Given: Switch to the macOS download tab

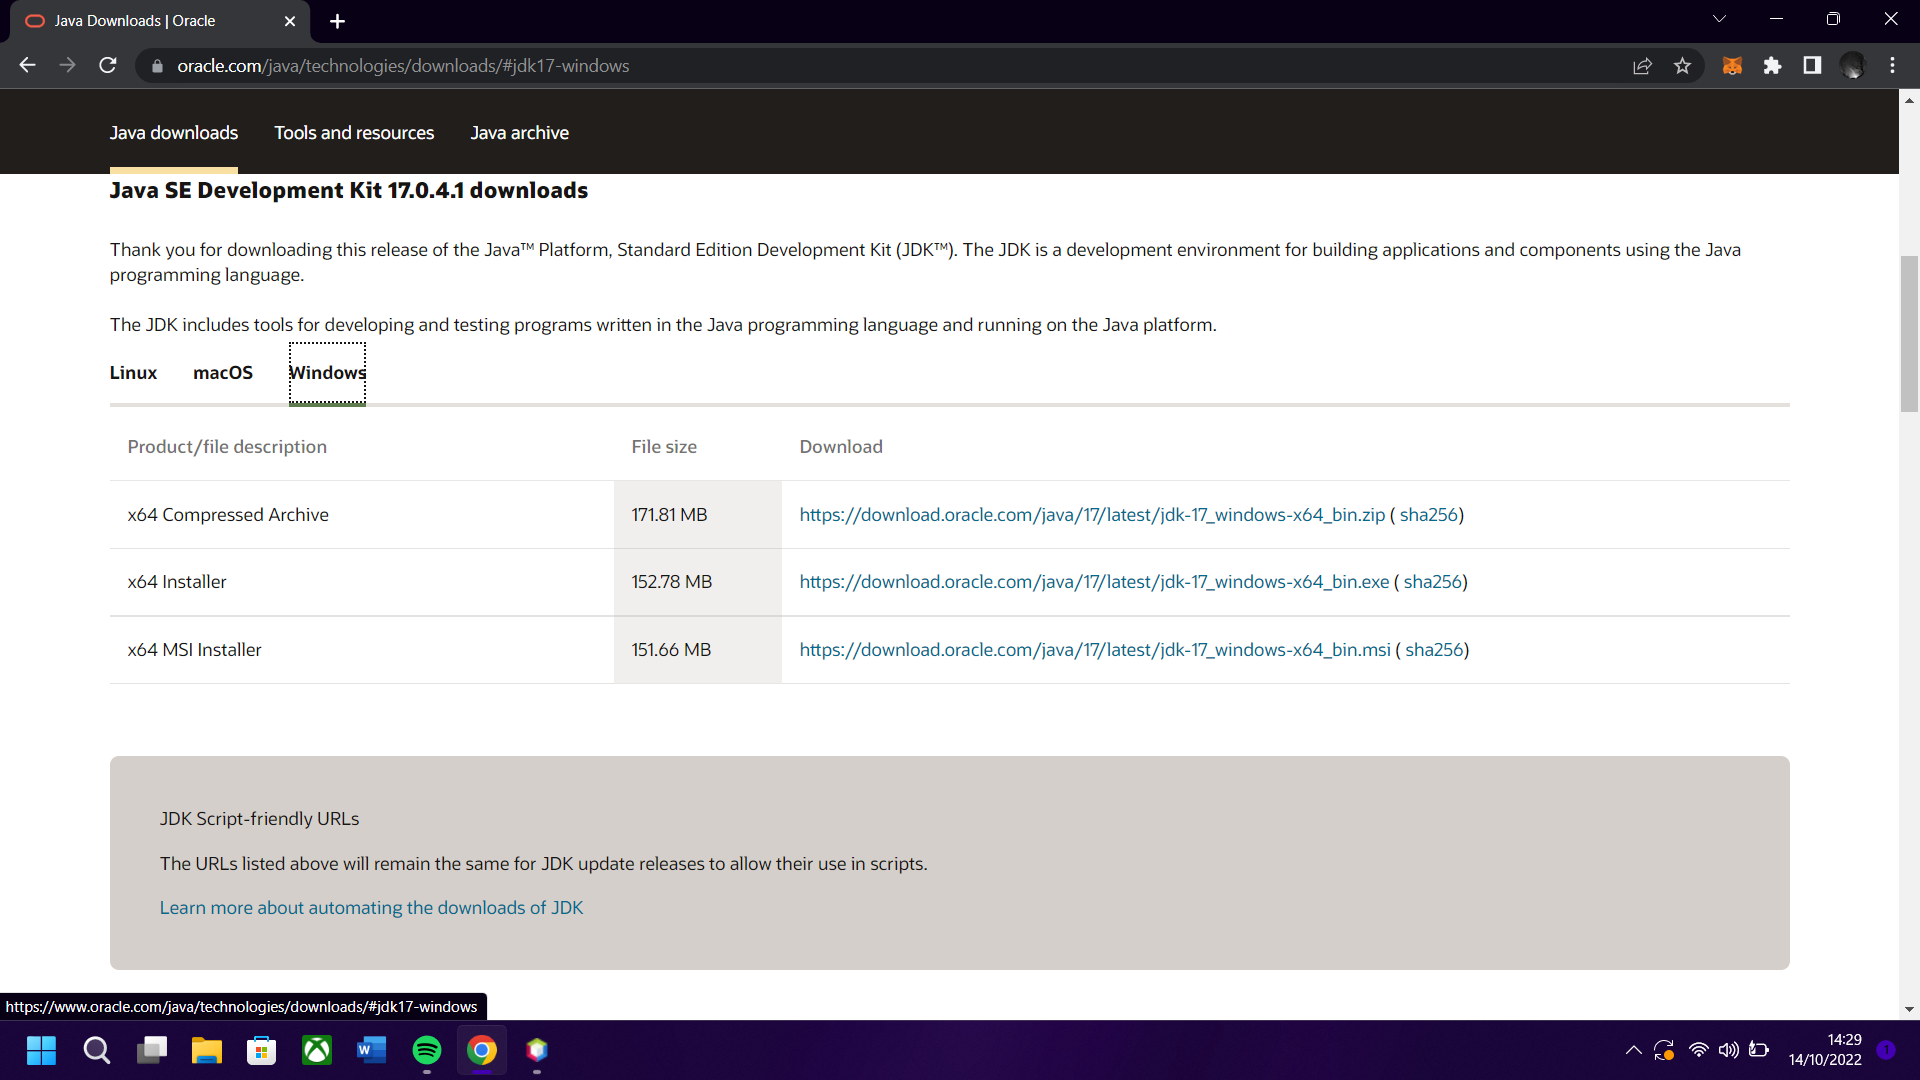Looking at the screenshot, I should tap(223, 372).
